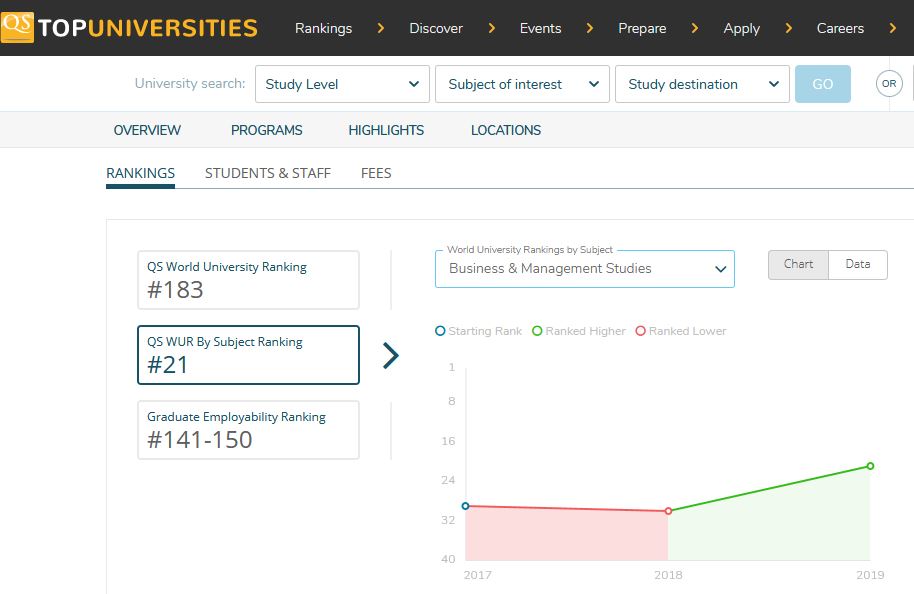Go to the HIGHLIGHTS section
The height and width of the screenshot is (594, 914).
(x=386, y=130)
